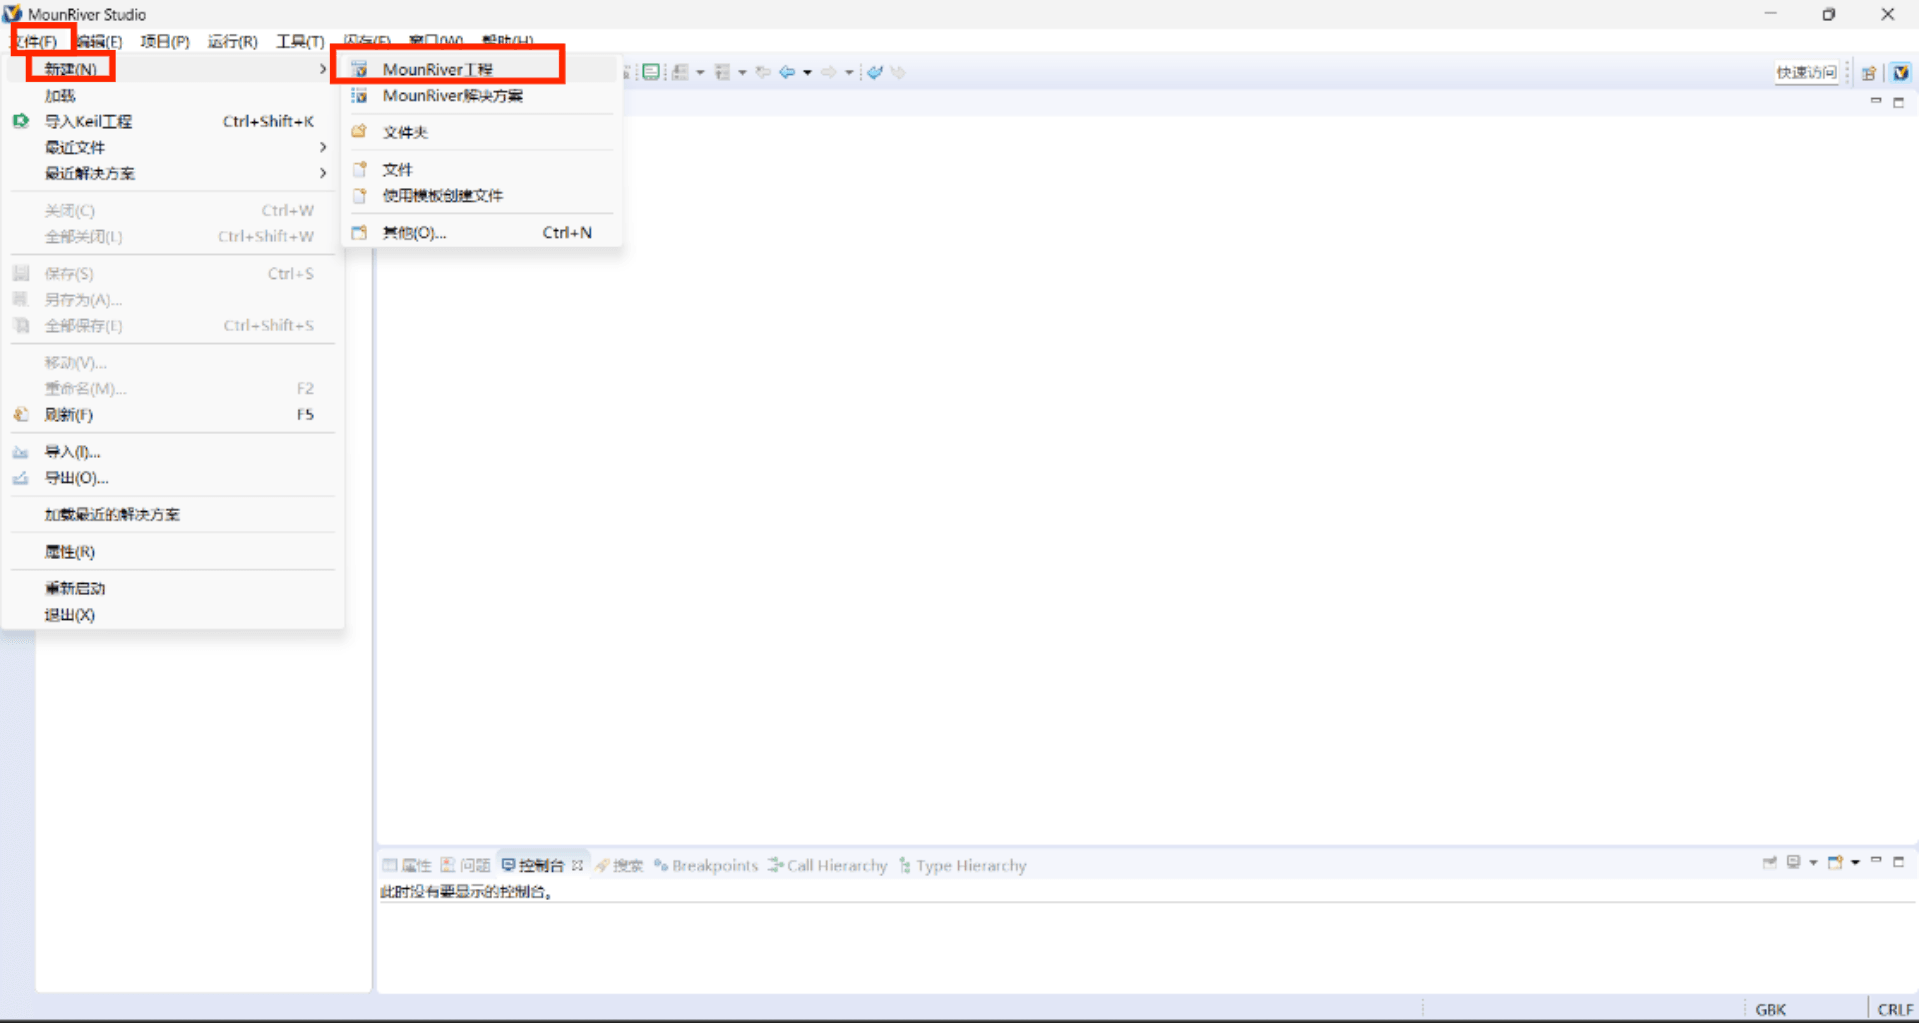
Task: Choose 导入Keil工程 menu entry
Action: coord(88,121)
